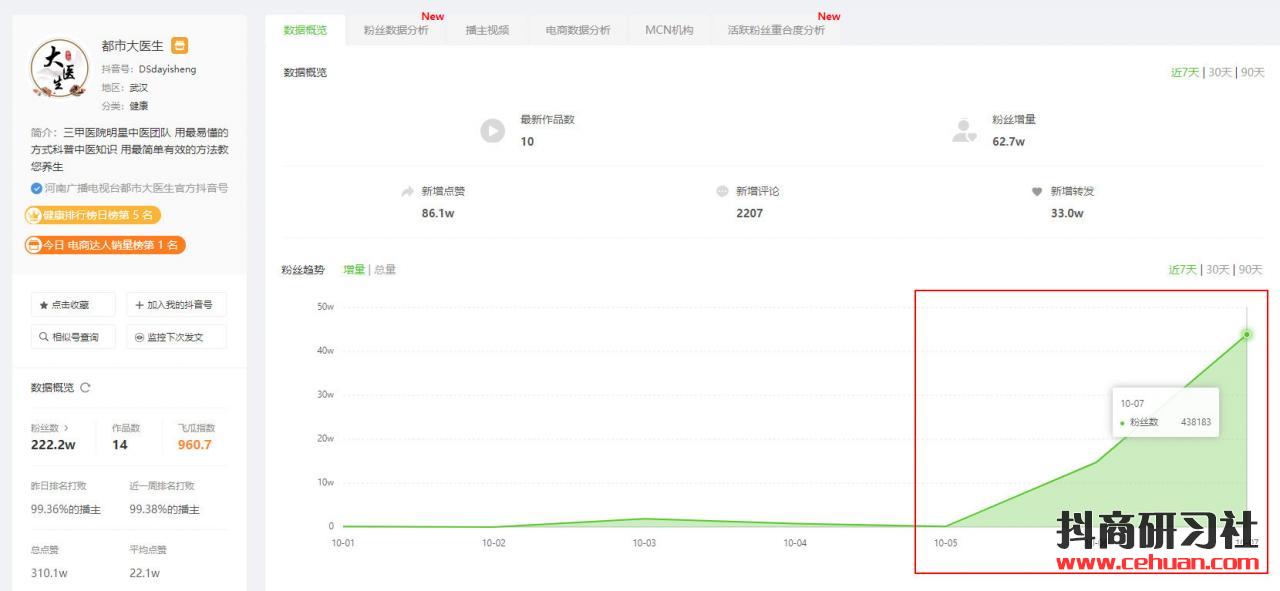Click the refresh icon next to 数据概览
The image size is (1280, 591).
coord(85,388)
